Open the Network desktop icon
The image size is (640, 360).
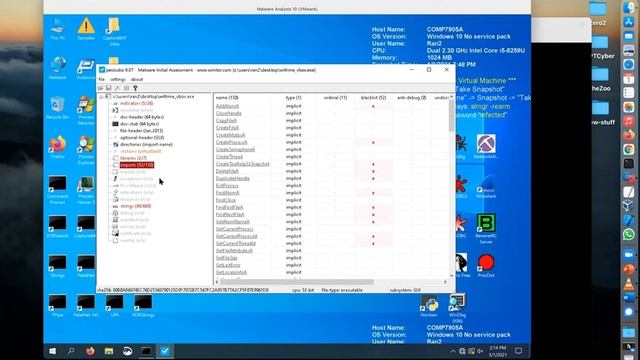(58, 68)
